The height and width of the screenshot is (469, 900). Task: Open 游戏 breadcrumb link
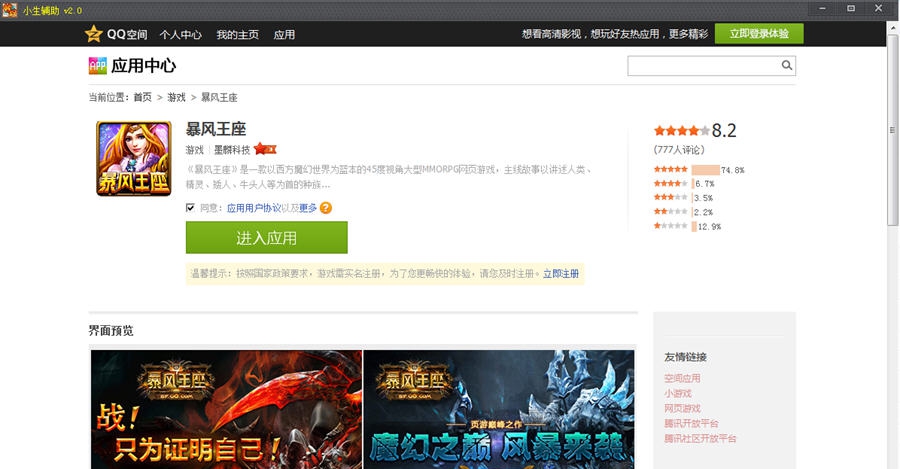click(176, 98)
